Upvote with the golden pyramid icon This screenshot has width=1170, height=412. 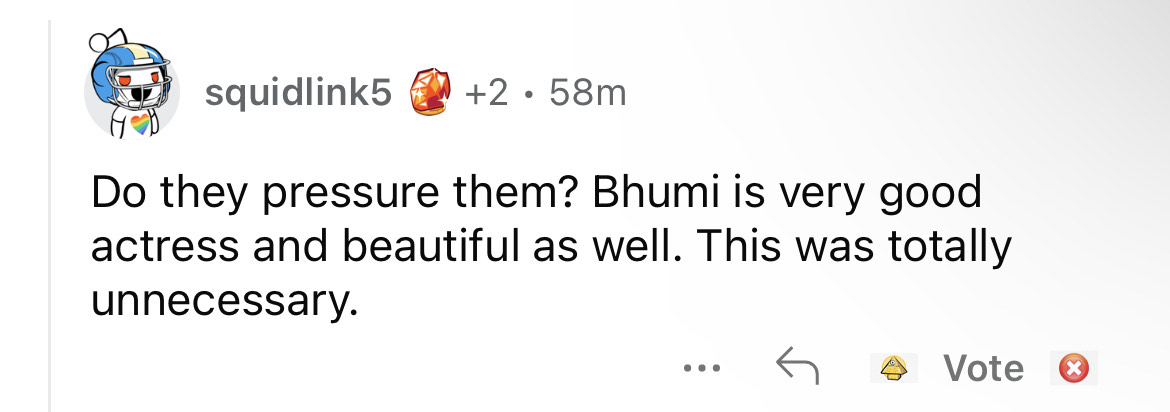click(893, 368)
